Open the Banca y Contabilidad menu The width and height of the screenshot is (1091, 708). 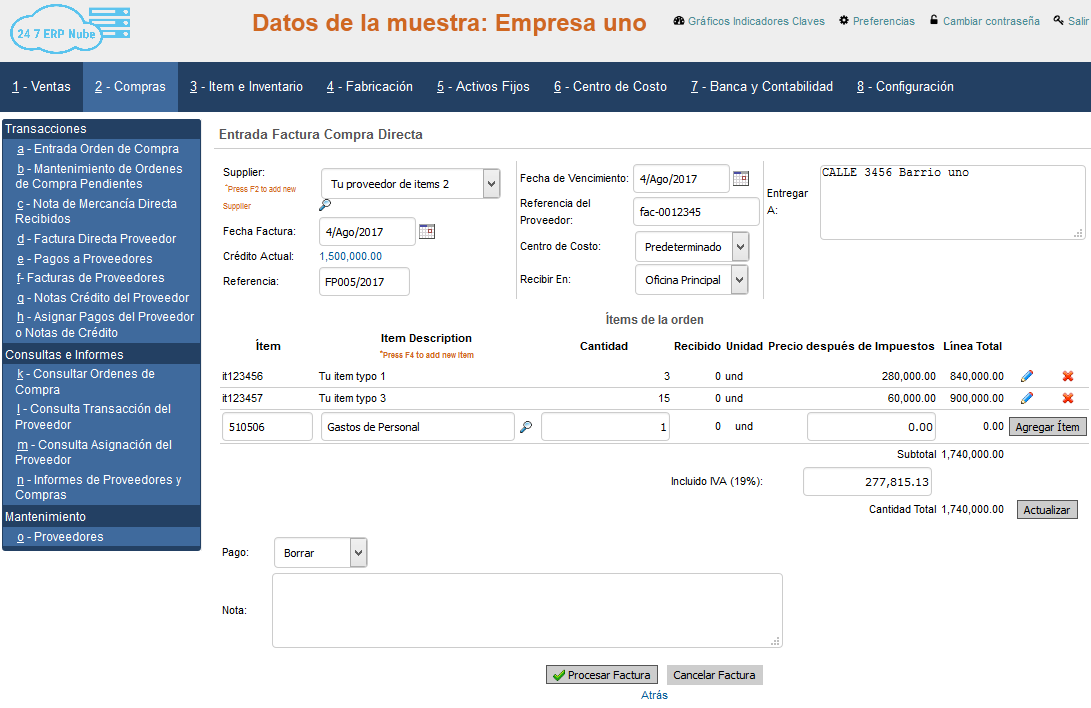click(761, 87)
